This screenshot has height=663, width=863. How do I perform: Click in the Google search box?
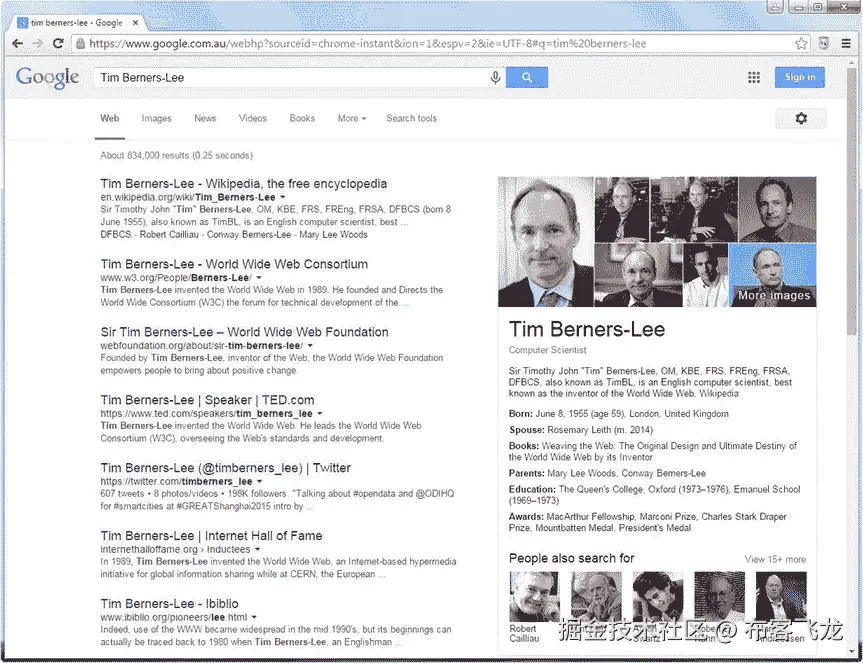(x=292, y=78)
